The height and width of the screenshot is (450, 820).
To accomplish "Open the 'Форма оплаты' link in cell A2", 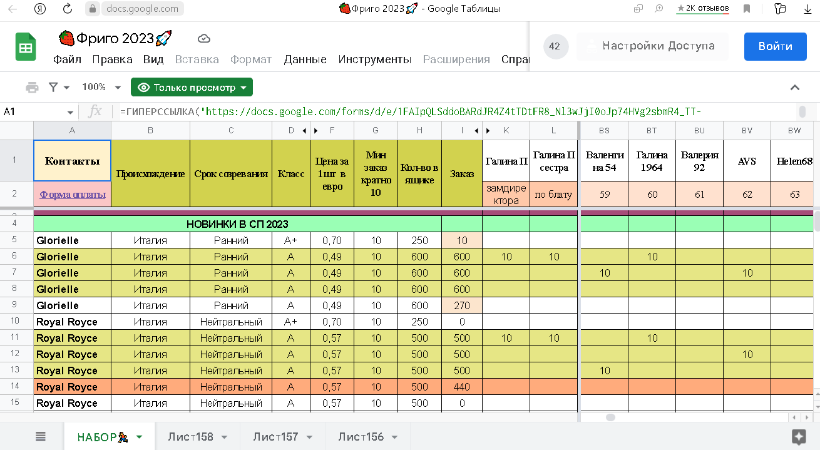I will coord(72,194).
